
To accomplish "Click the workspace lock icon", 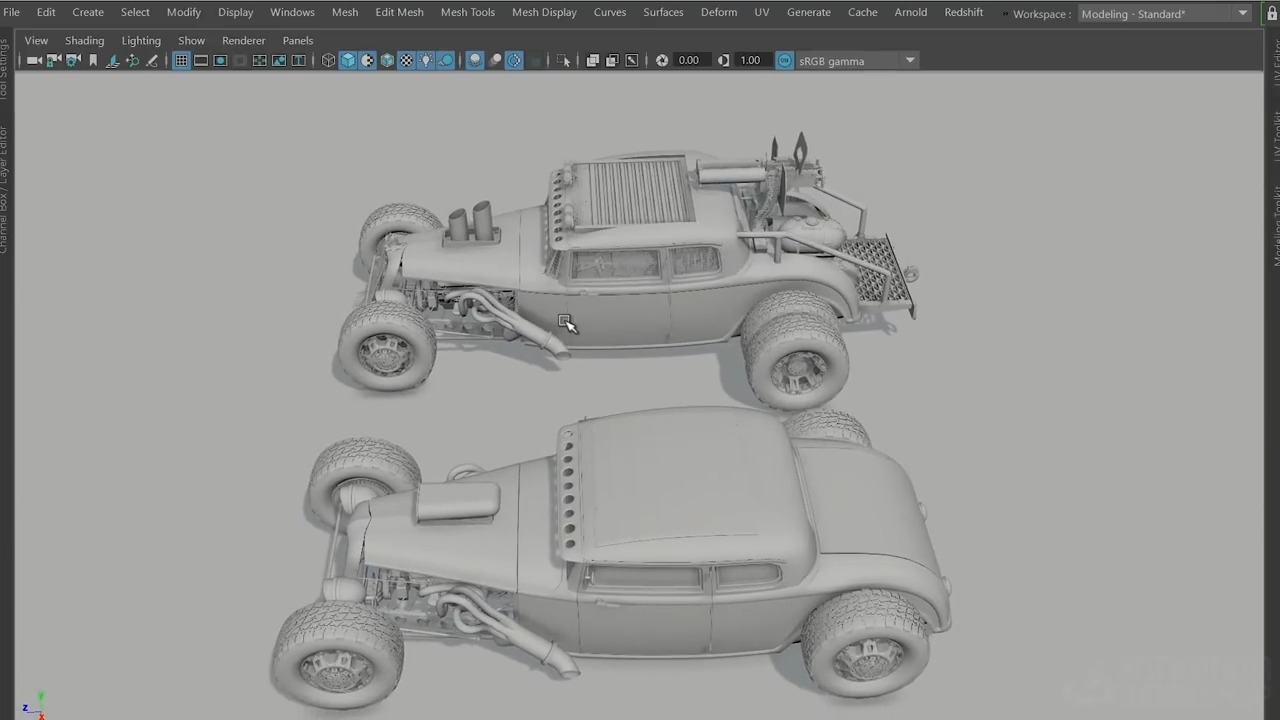I will click(1272, 14).
